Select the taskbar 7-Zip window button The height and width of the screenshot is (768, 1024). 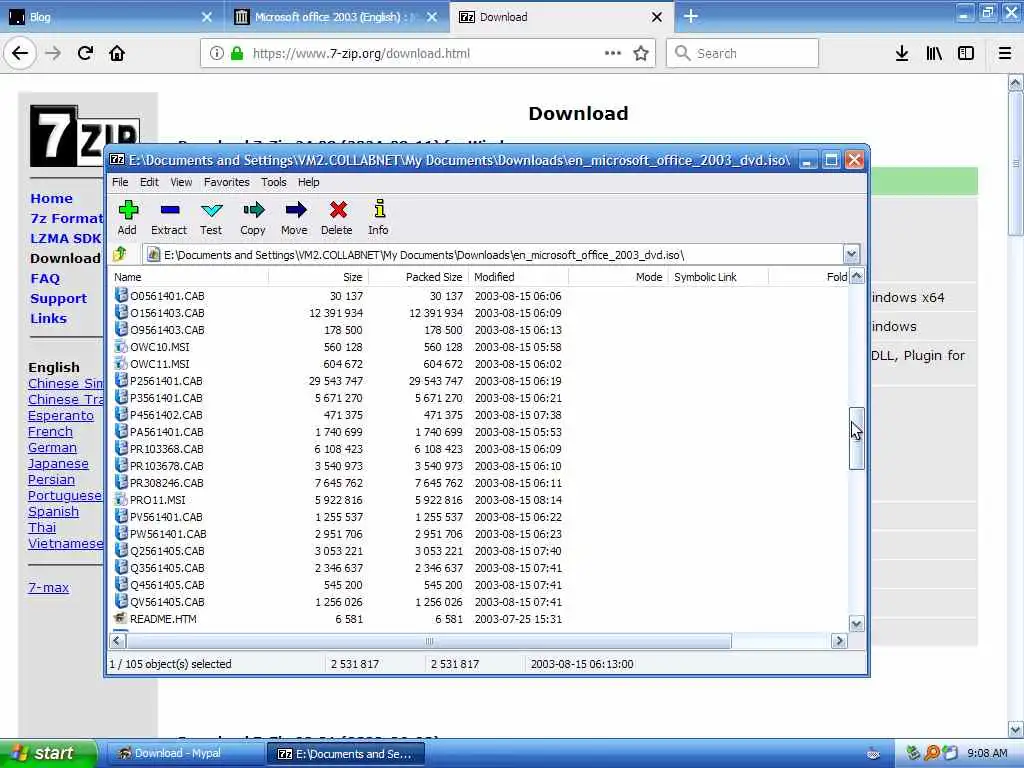346,754
